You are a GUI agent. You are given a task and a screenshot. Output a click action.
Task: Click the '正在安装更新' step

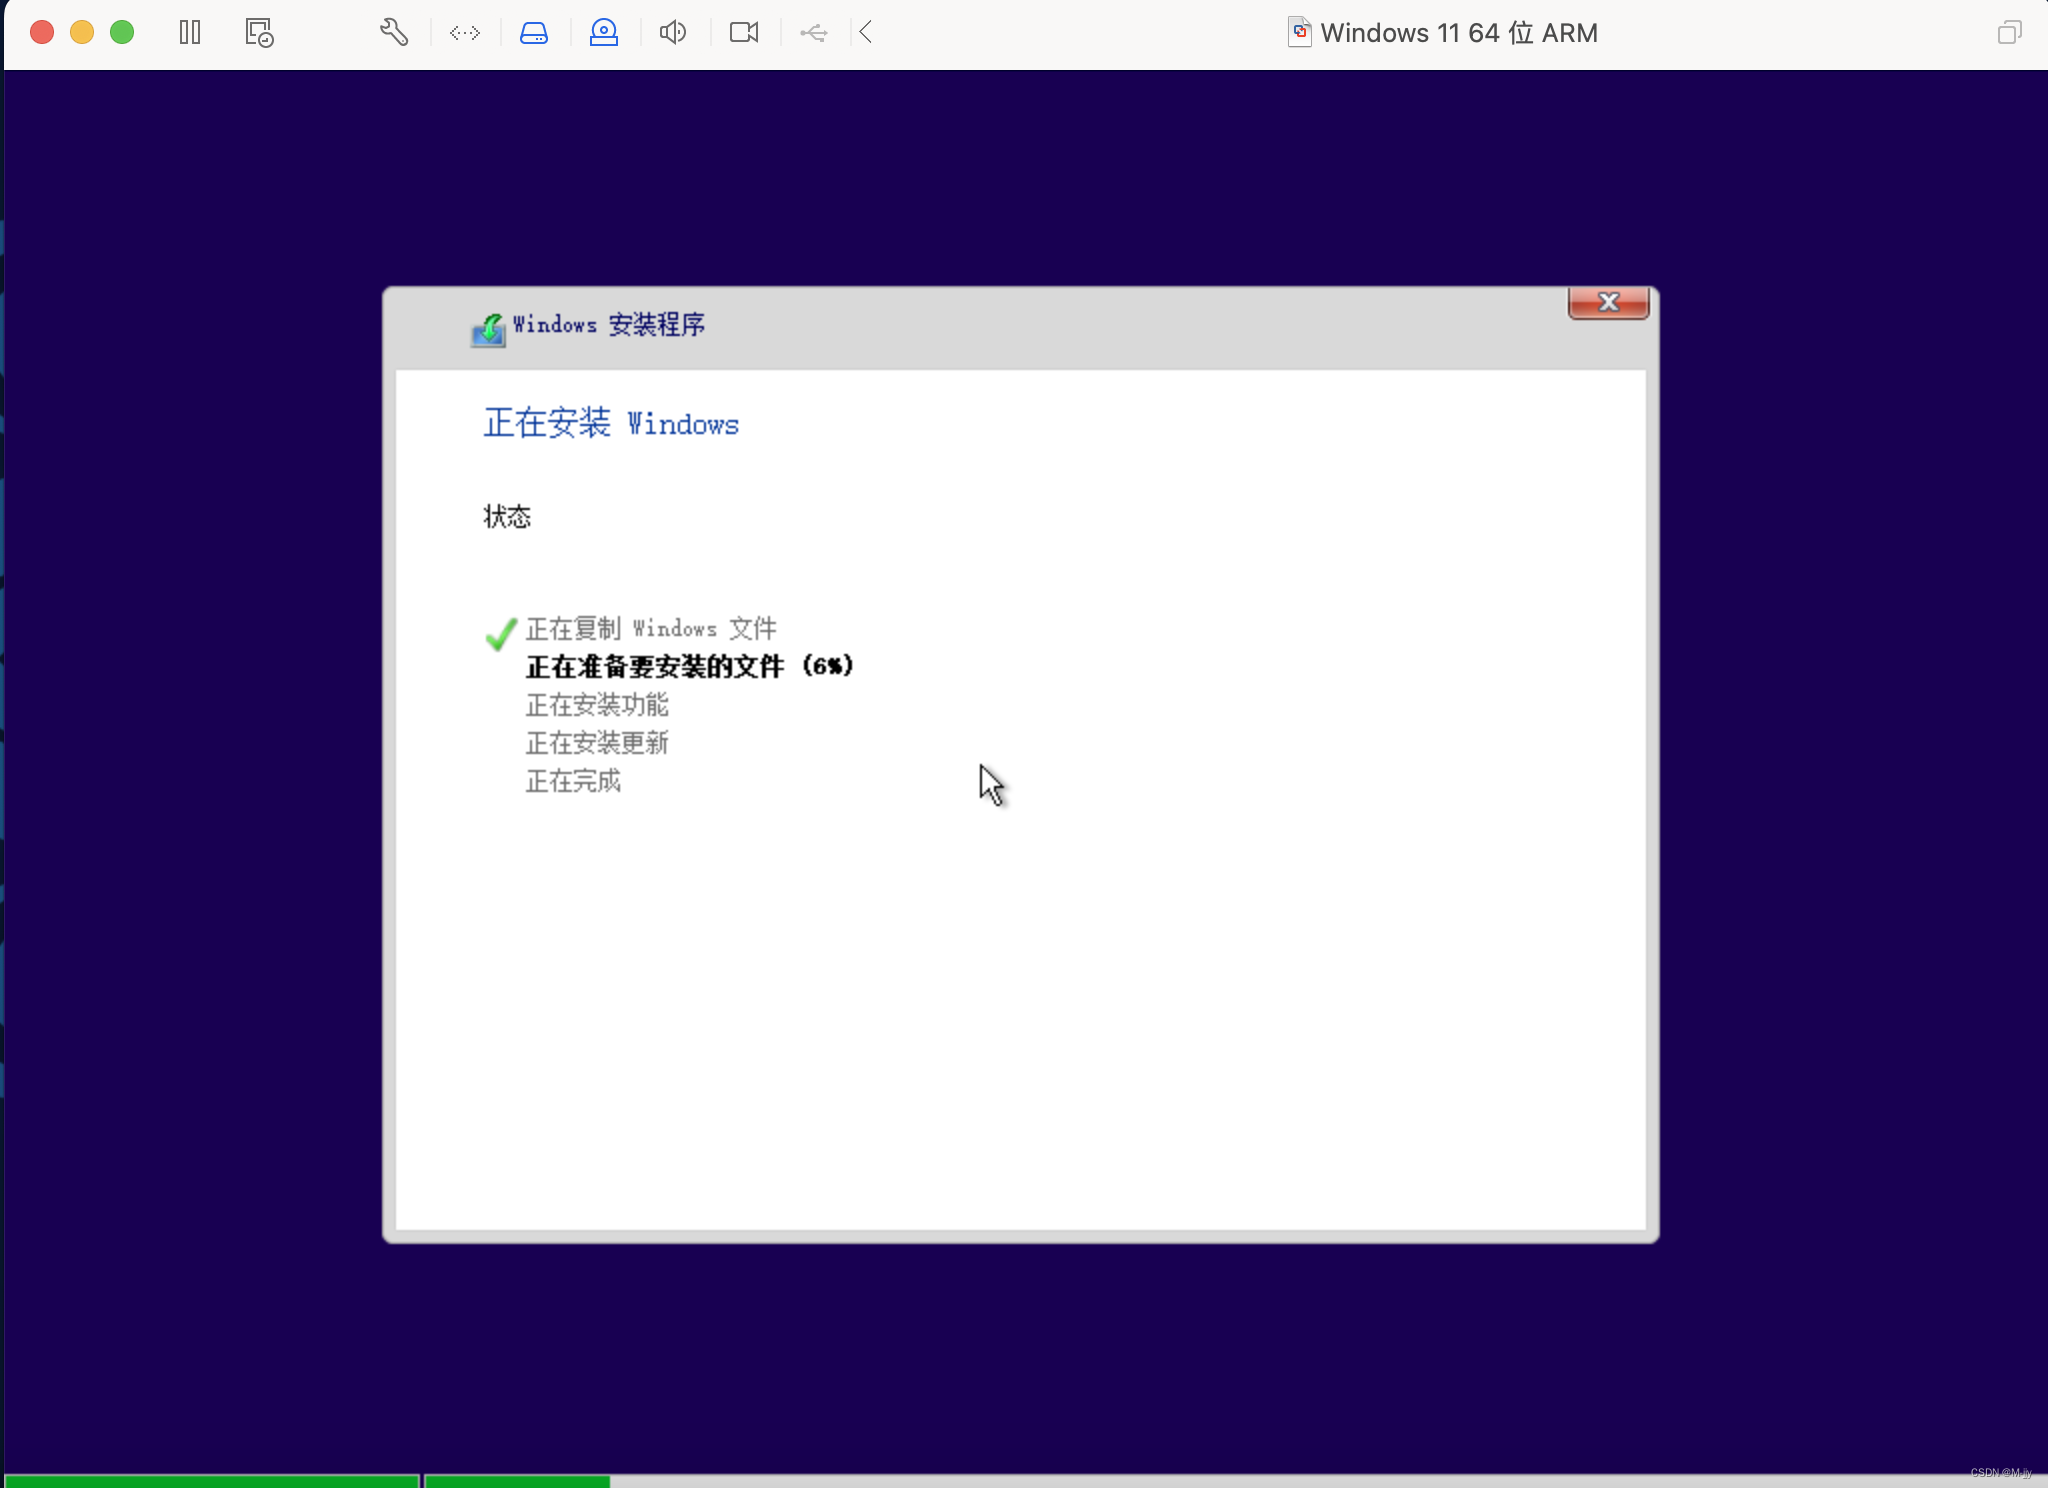point(597,743)
